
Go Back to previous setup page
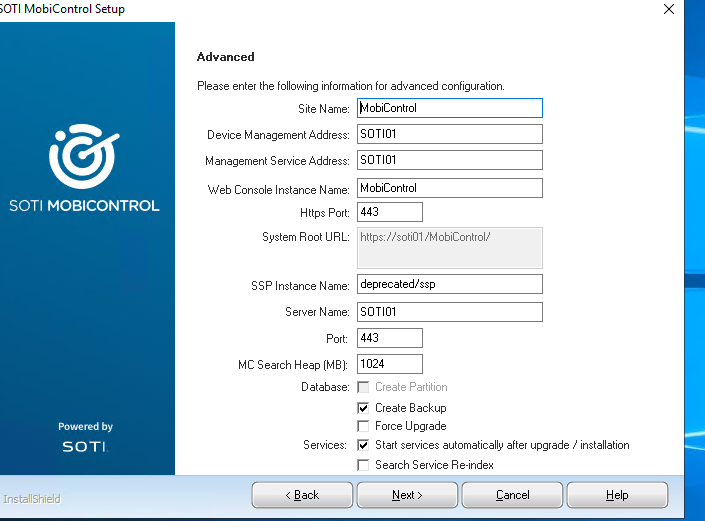point(302,495)
